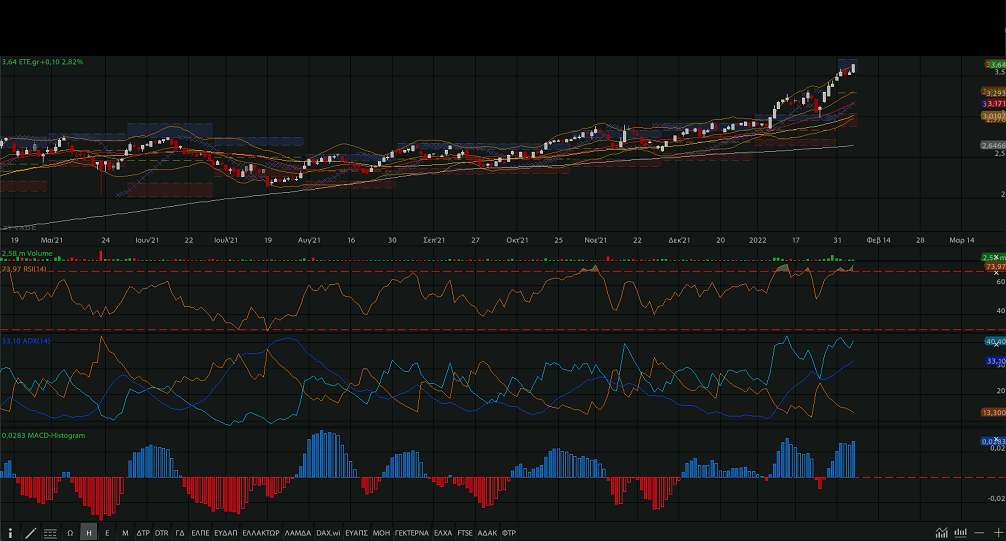Image resolution: width=1006 pixels, height=541 pixels.
Task: Toggle the H timeframe button
Action: [89, 533]
